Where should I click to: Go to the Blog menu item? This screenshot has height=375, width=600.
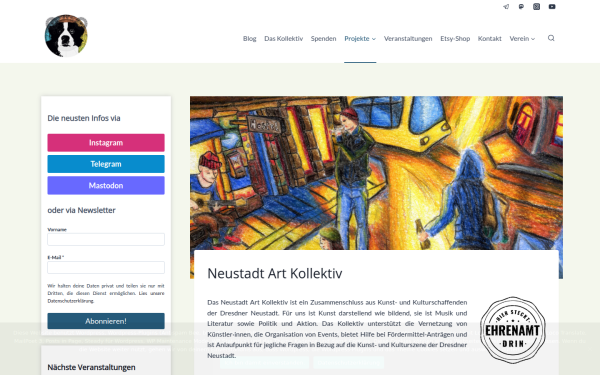[x=249, y=38]
